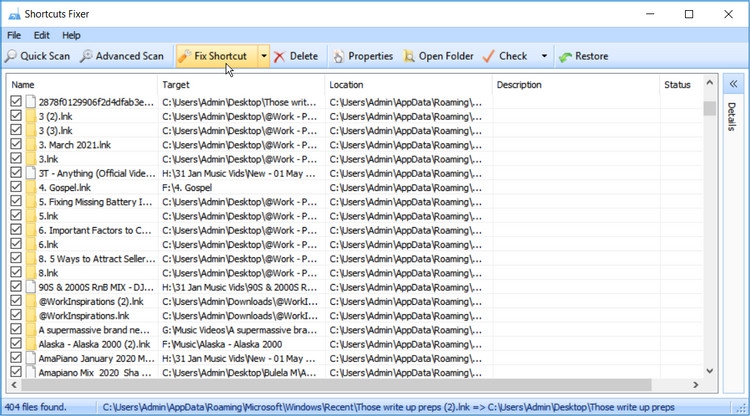Screen dimensions: 750x416
Task: Click folder icon of 8.lnk row
Action: [31, 273]
